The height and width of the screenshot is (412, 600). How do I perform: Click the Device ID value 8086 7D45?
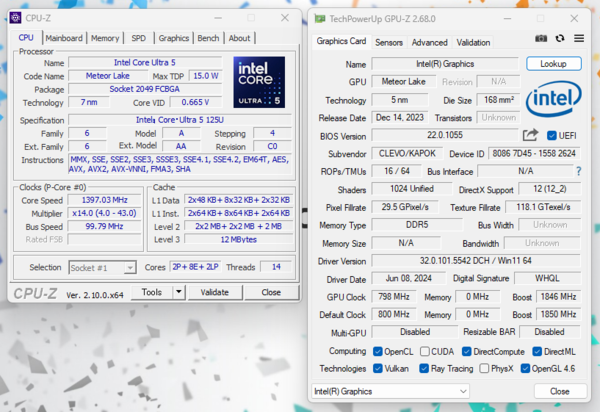tap(534, 153)
